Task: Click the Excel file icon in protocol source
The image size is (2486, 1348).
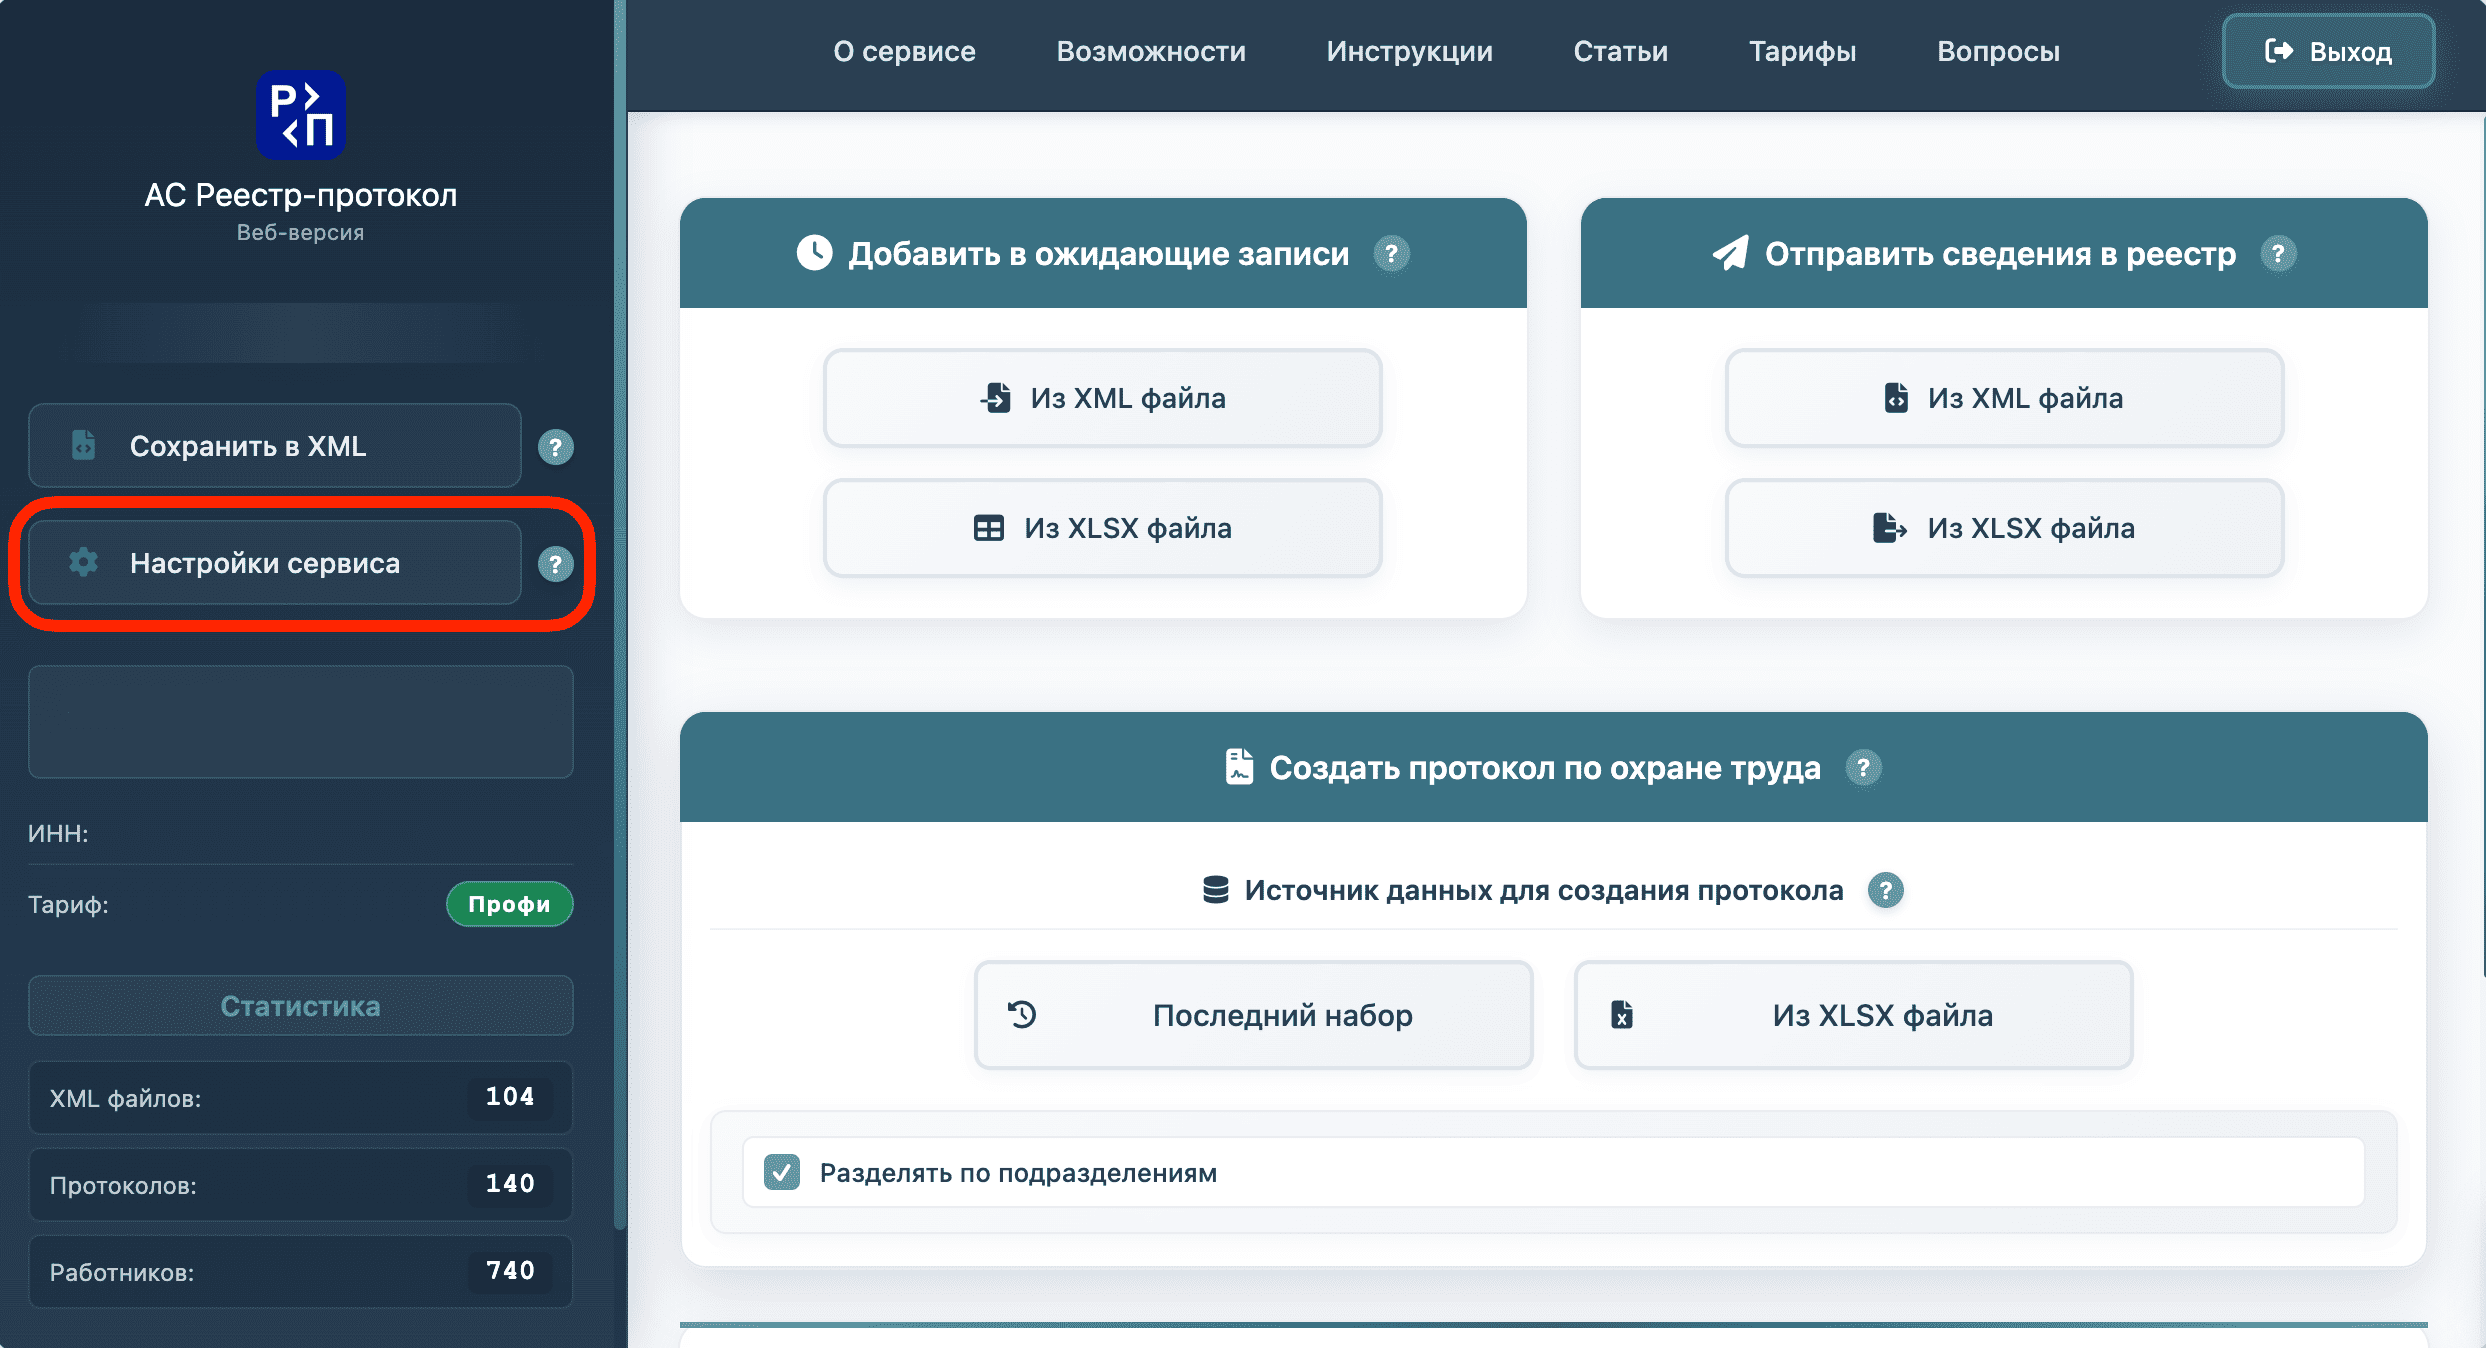Action: [1622, 1015]
